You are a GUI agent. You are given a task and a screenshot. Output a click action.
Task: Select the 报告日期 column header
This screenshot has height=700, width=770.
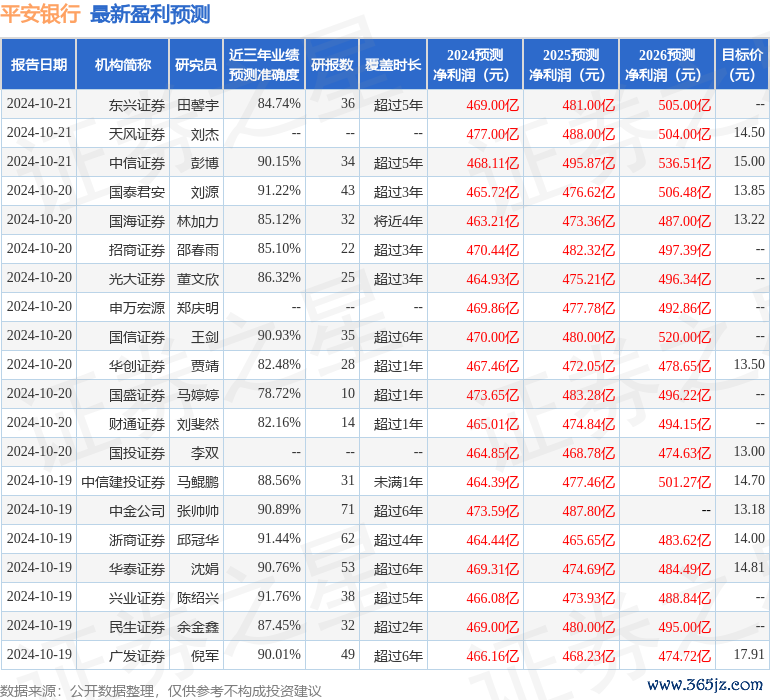[x=38, y=65]
